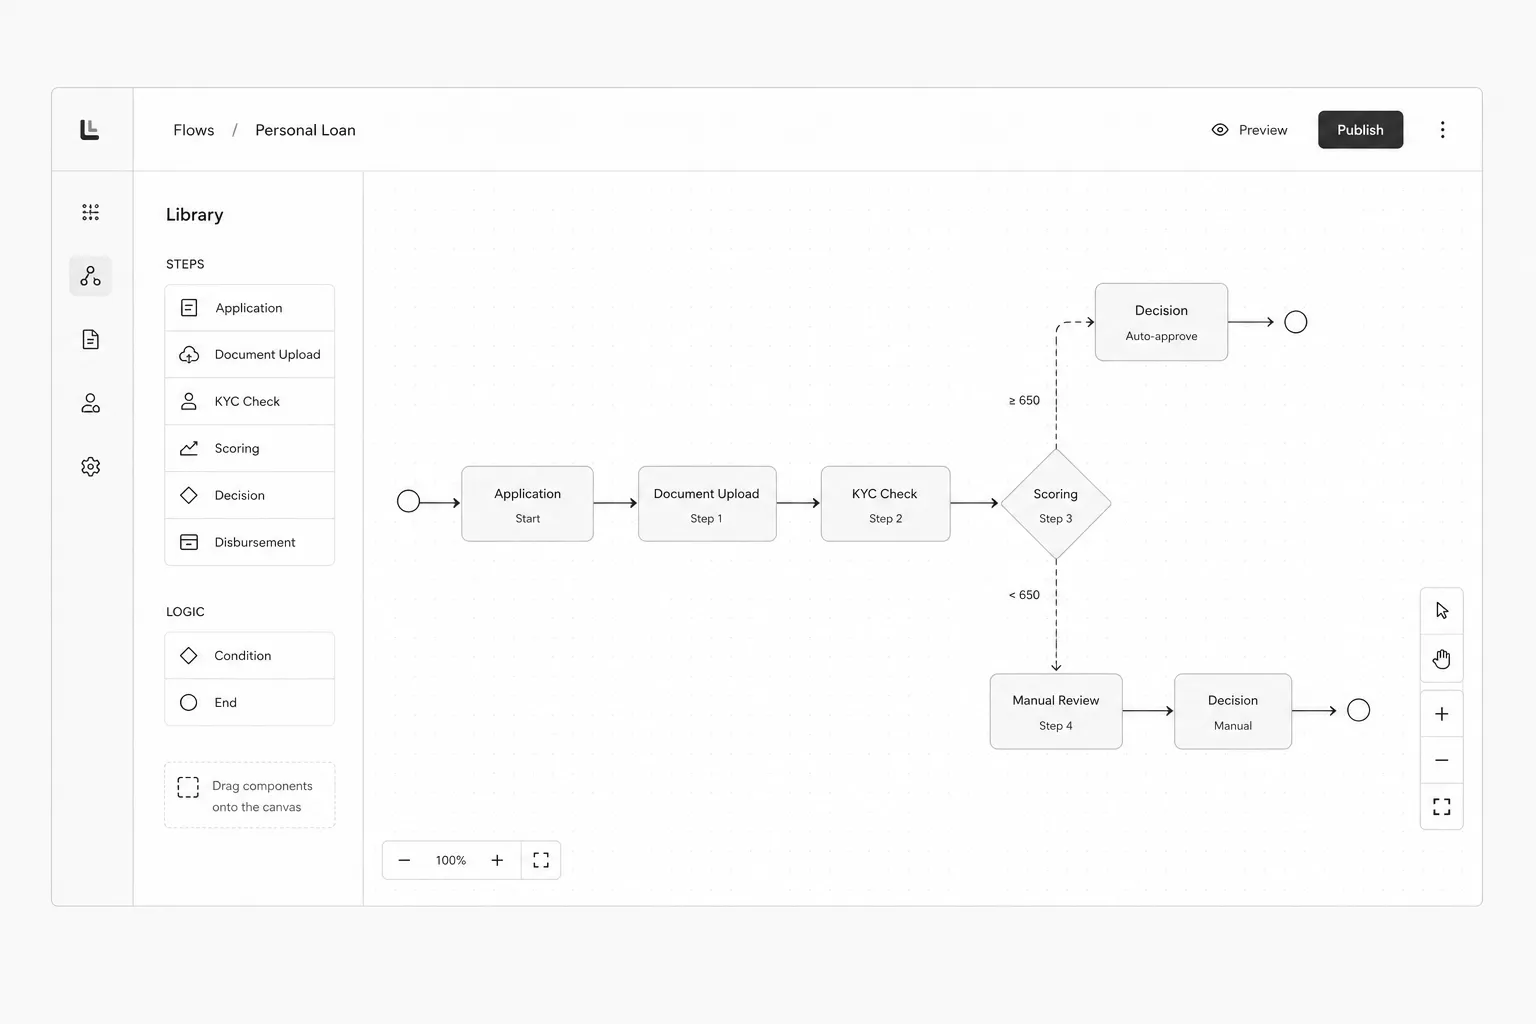Open the users icon in sidebar

[90, 403]
